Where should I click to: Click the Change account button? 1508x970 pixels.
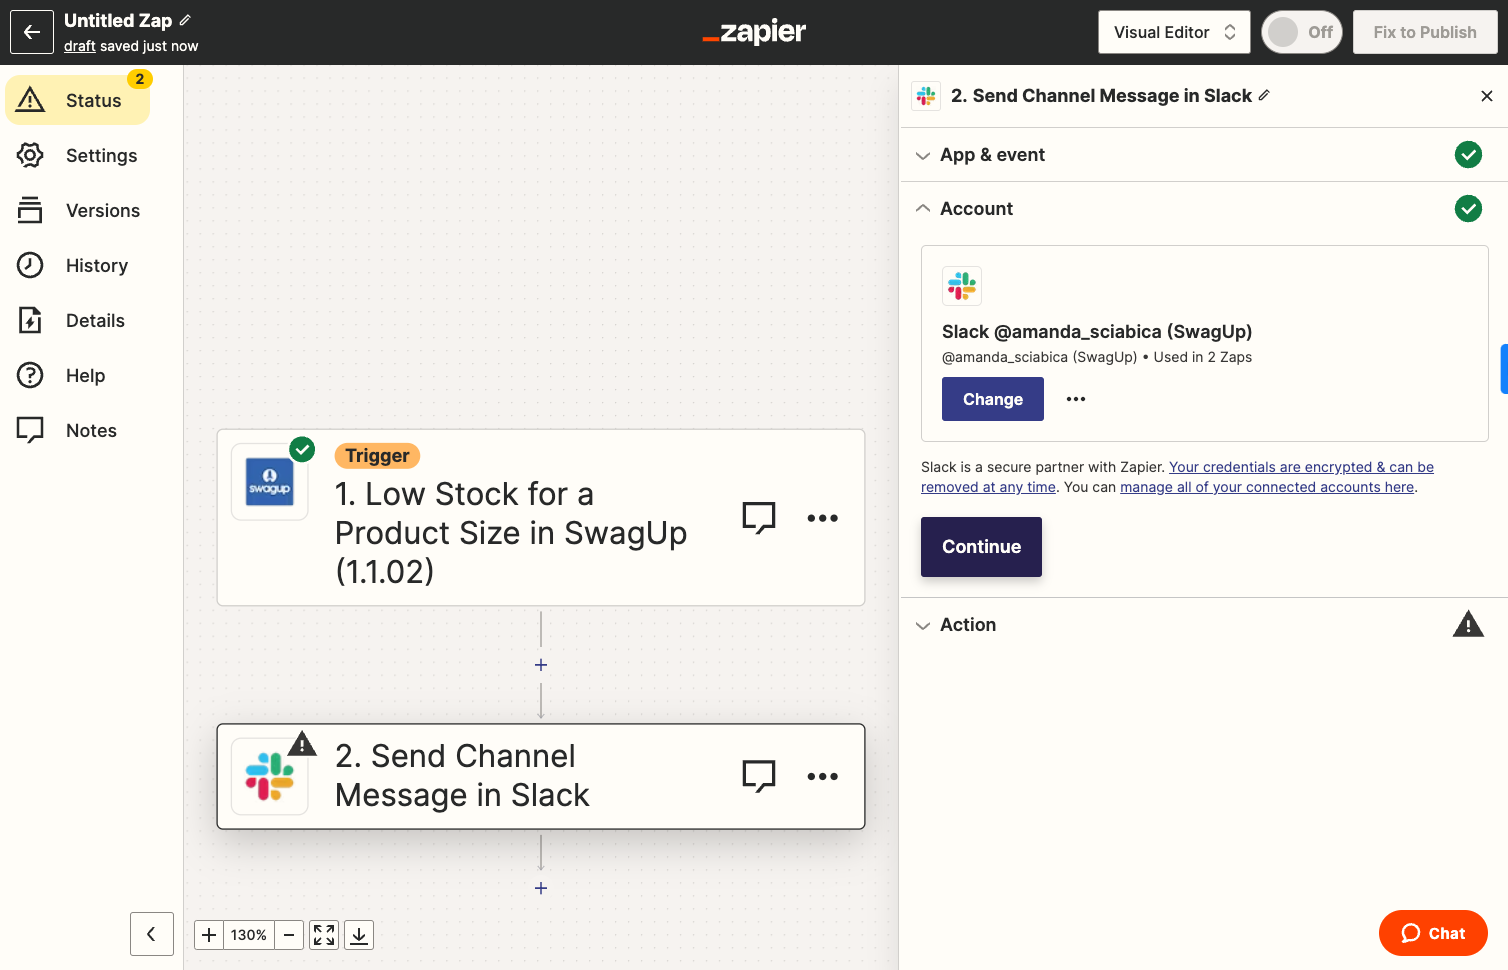[x=993, y=399]
